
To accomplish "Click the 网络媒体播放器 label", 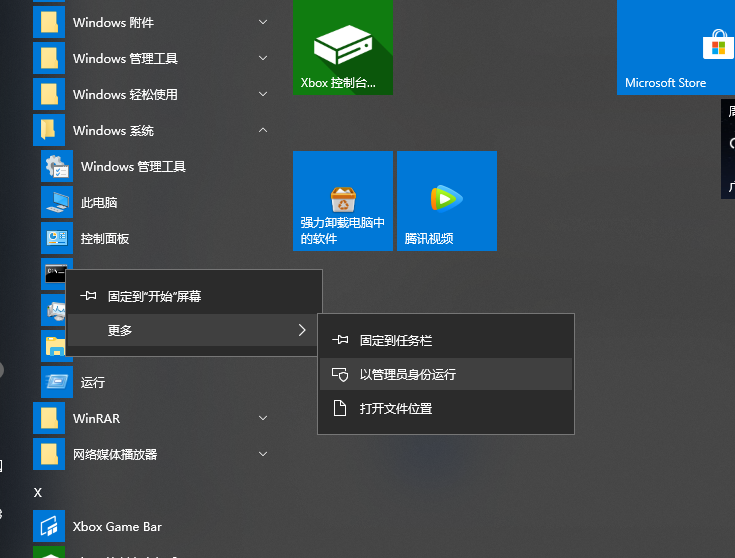I will coord(115,454).
